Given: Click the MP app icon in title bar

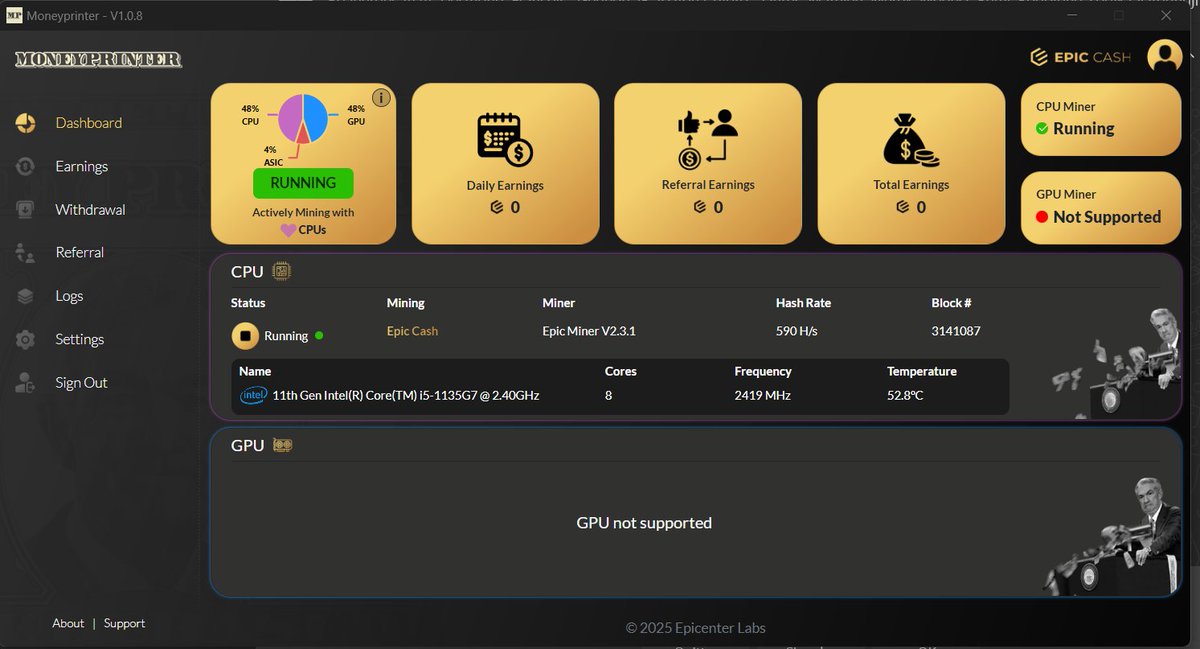Looking at the screenshot, I should coord(14,14).
